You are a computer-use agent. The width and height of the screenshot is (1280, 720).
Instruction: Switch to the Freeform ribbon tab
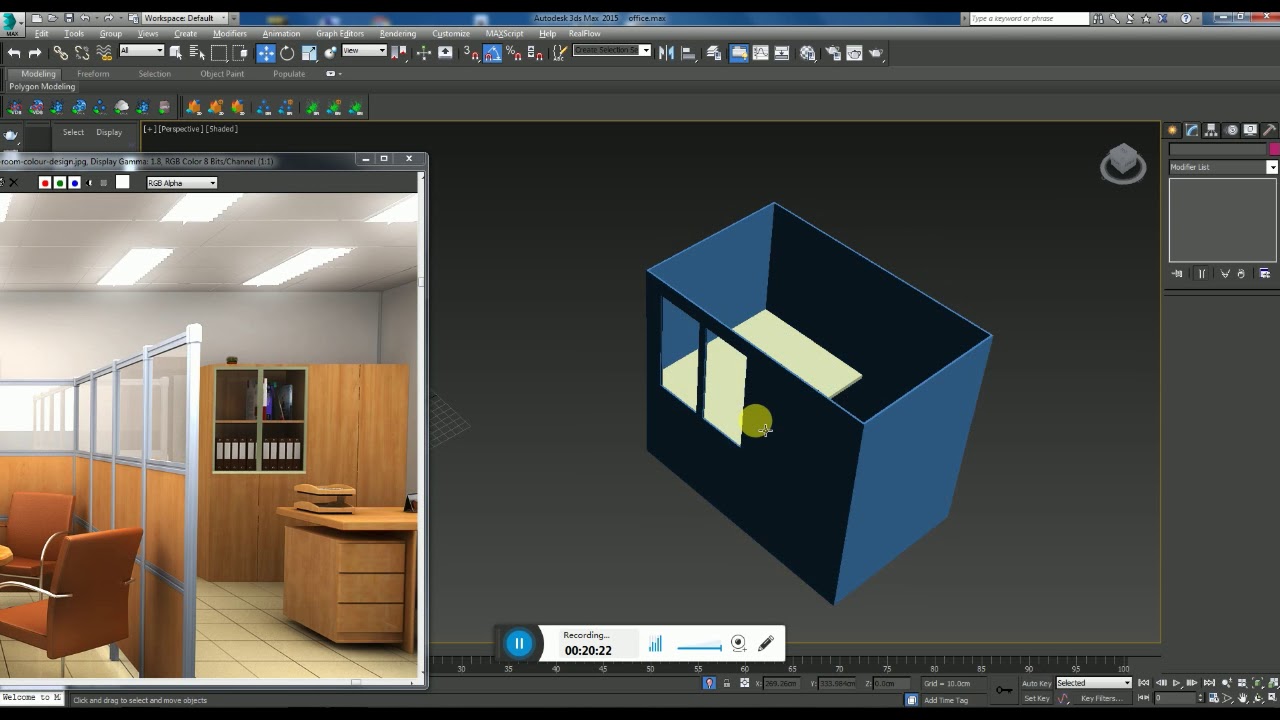(x=93, y=74)
